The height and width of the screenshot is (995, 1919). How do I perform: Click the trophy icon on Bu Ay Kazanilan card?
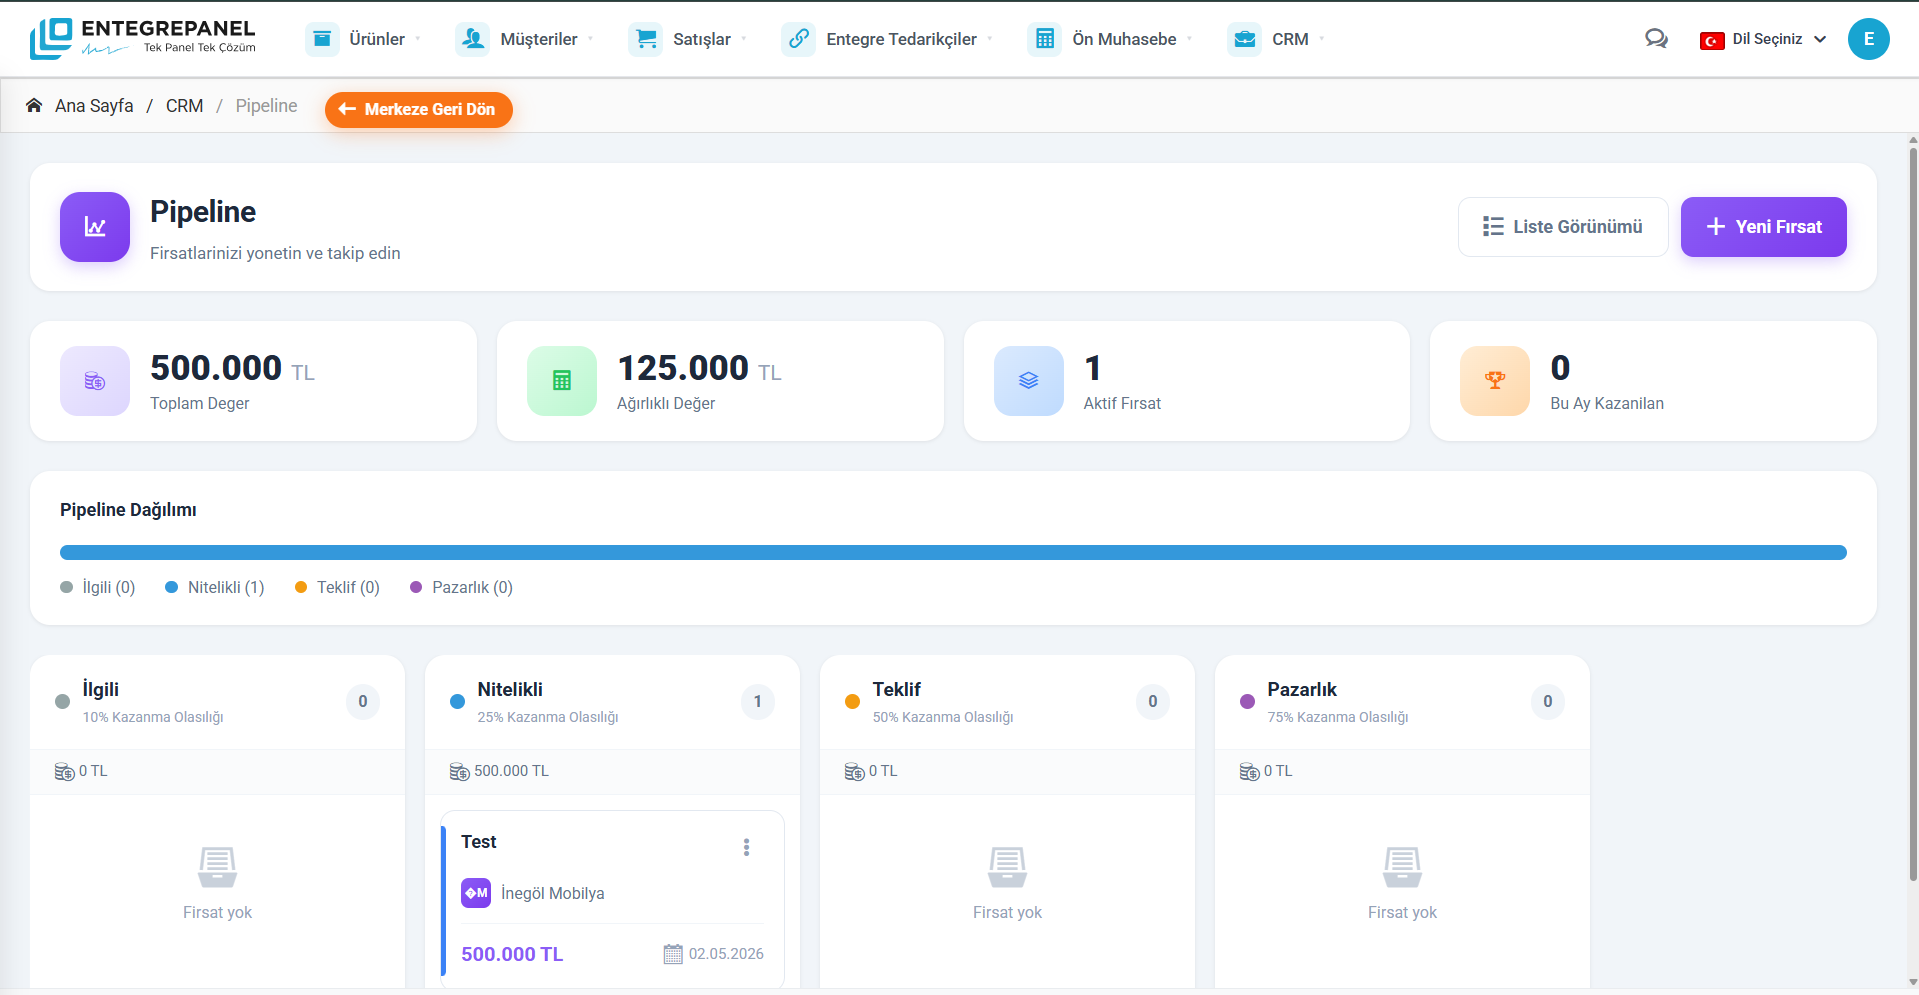[x=1495, y=380]
